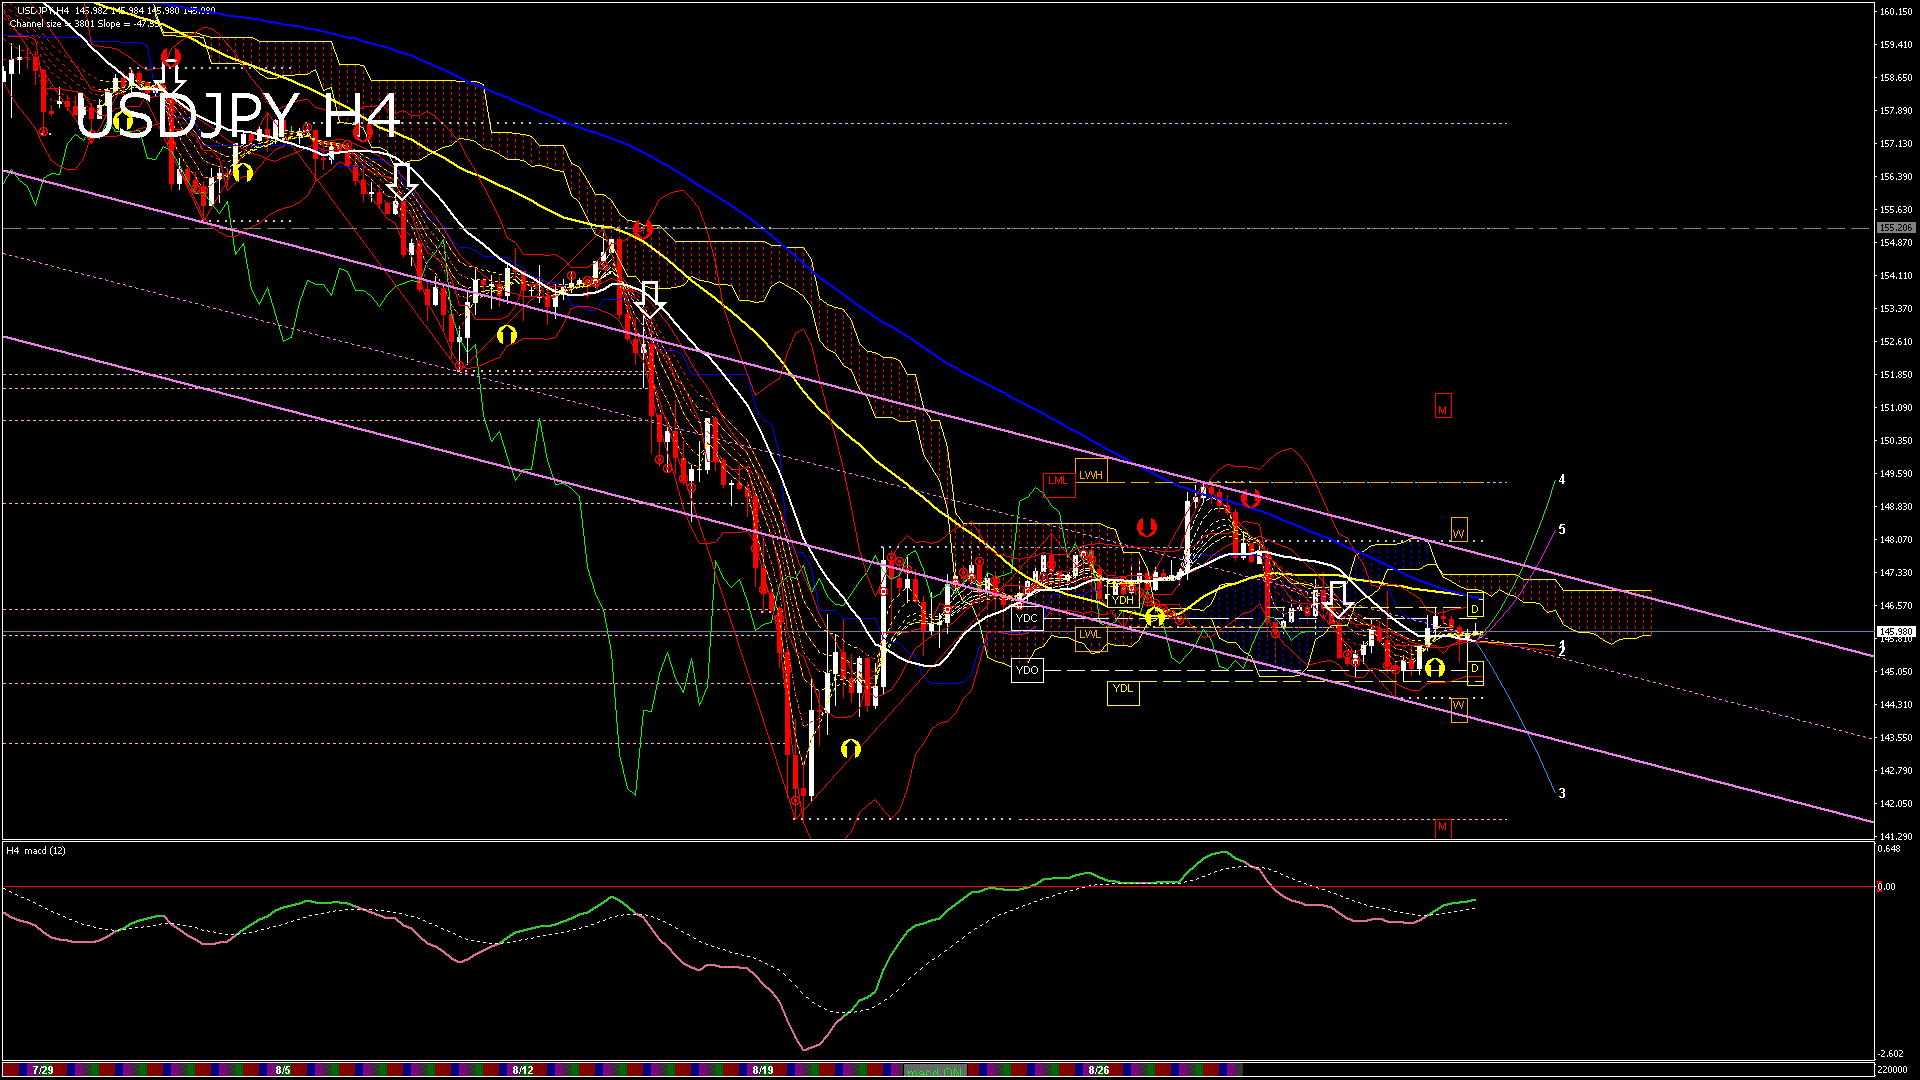Click the upper W pivot box

pyautogui.click(x=1459, y=530)
